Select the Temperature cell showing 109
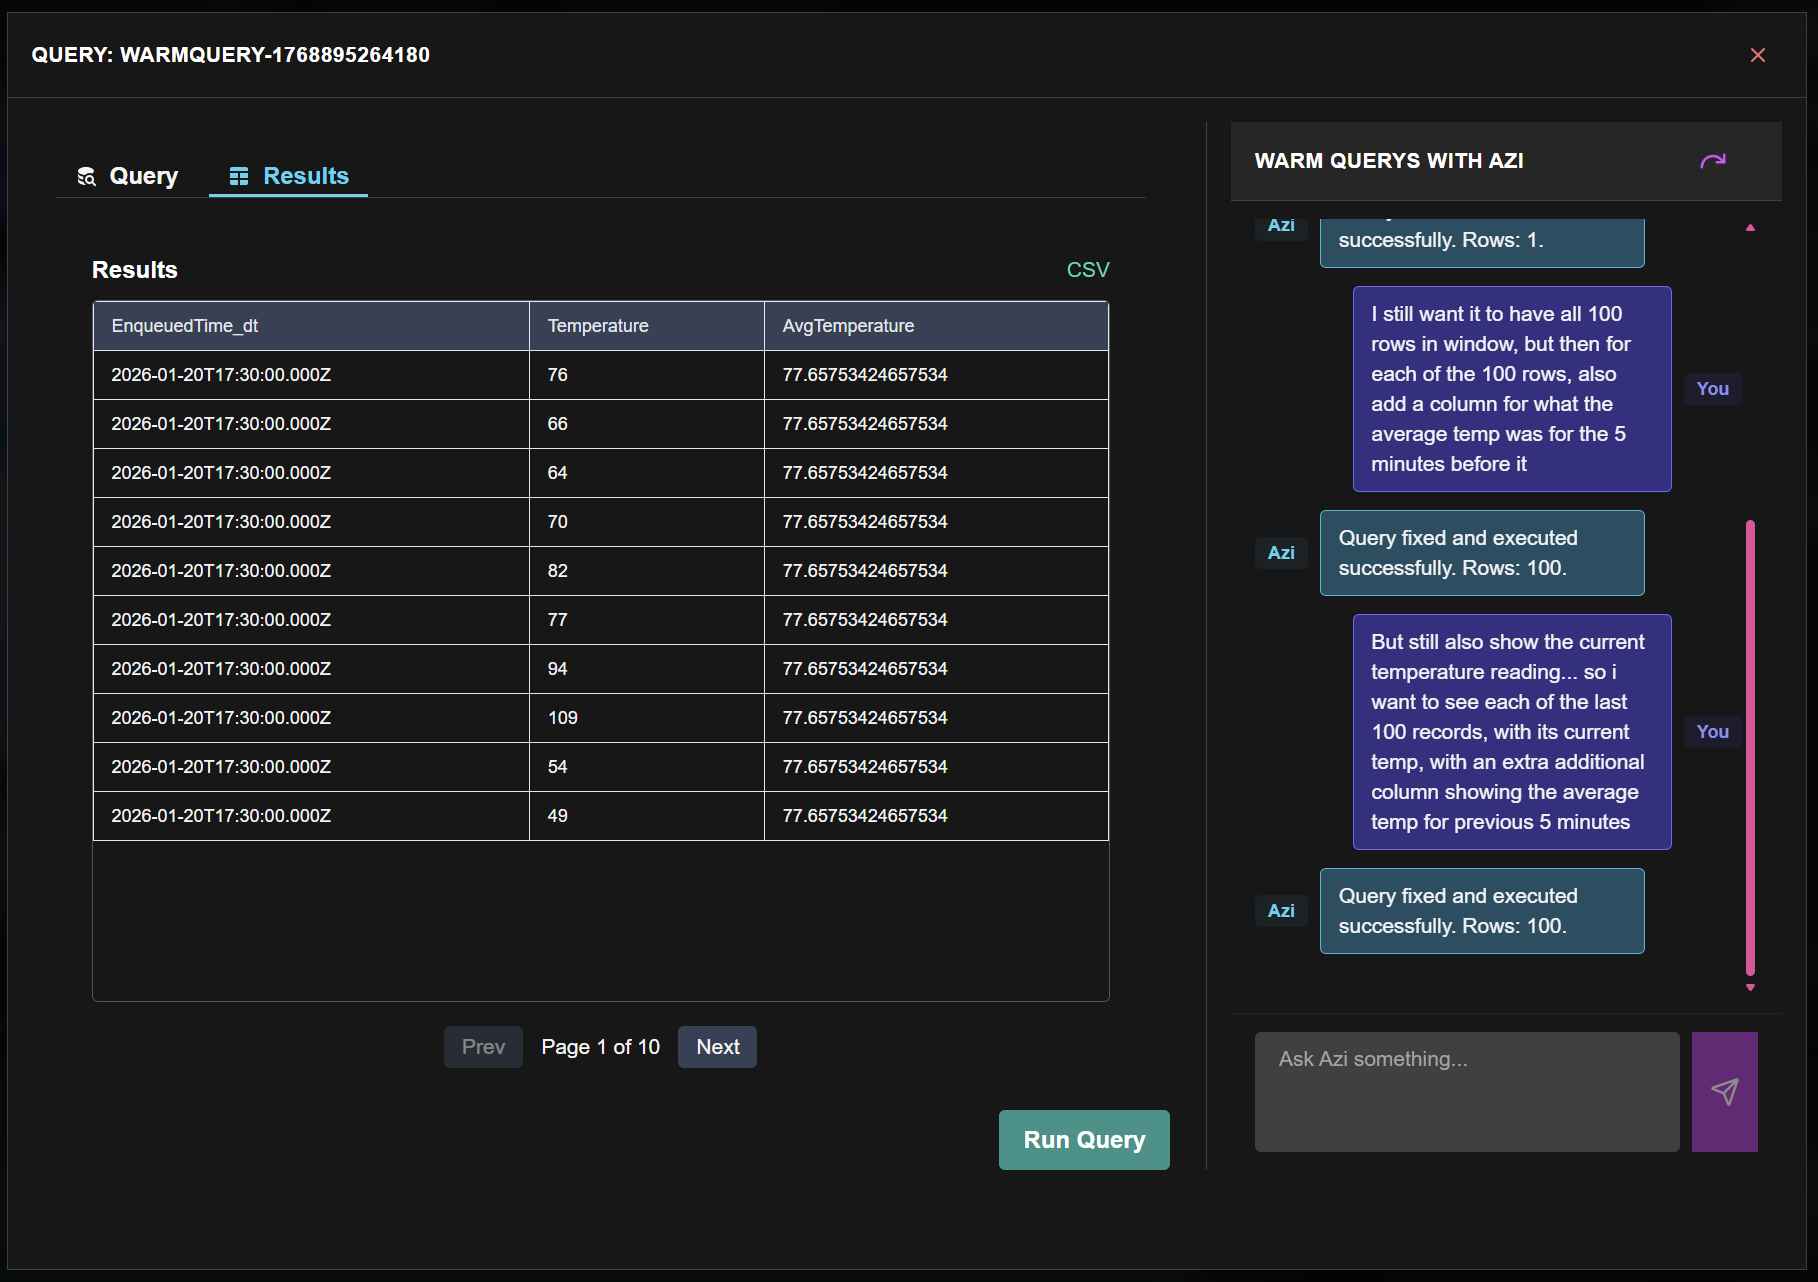 click(x=647, y=718)
